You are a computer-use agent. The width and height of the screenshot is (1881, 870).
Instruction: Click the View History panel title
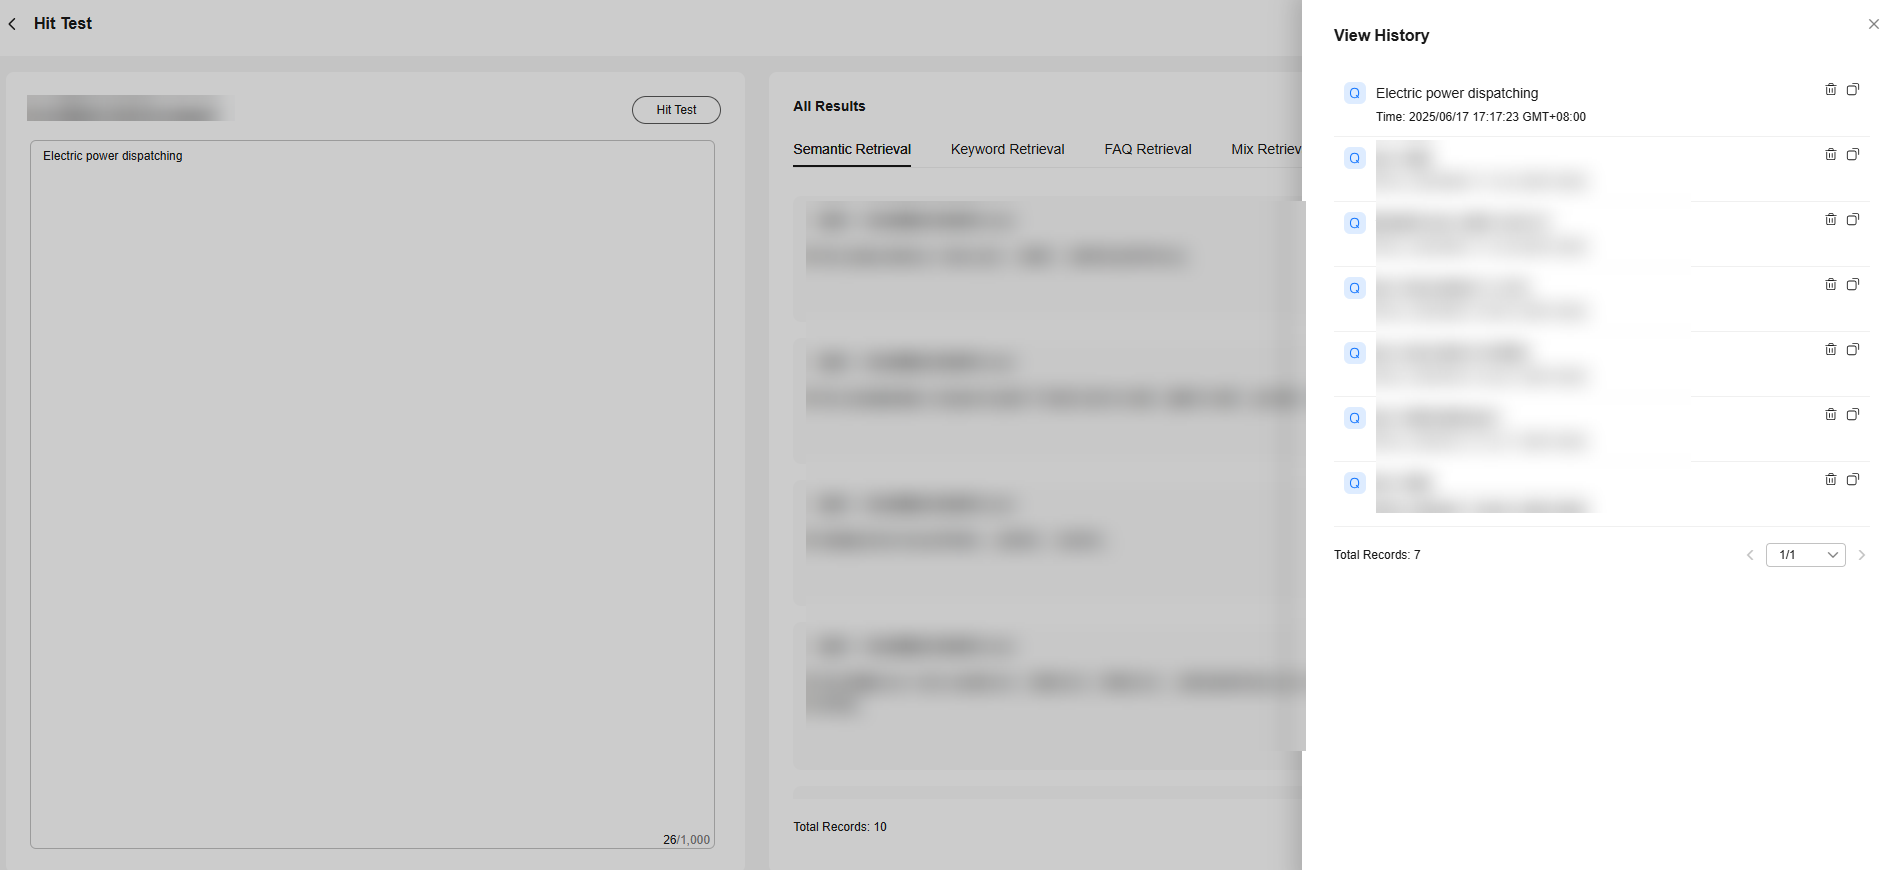1381,35
